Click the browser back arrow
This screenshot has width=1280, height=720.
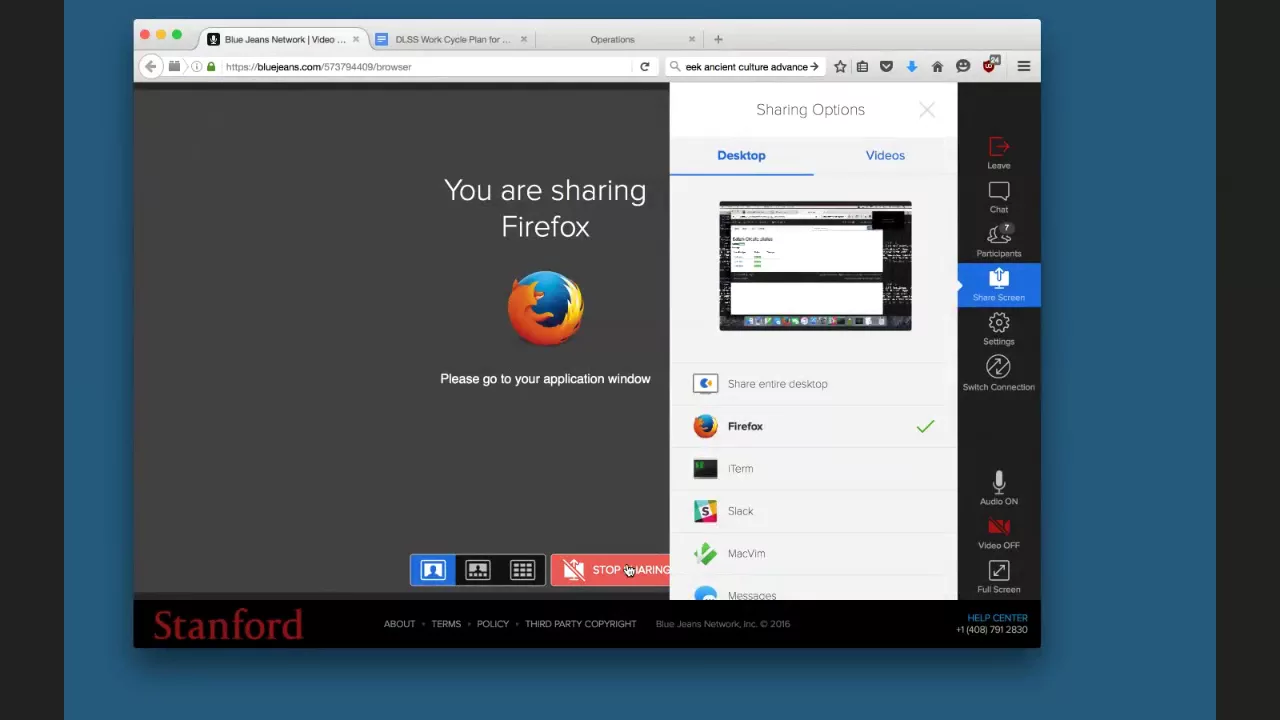coord(150,67)
